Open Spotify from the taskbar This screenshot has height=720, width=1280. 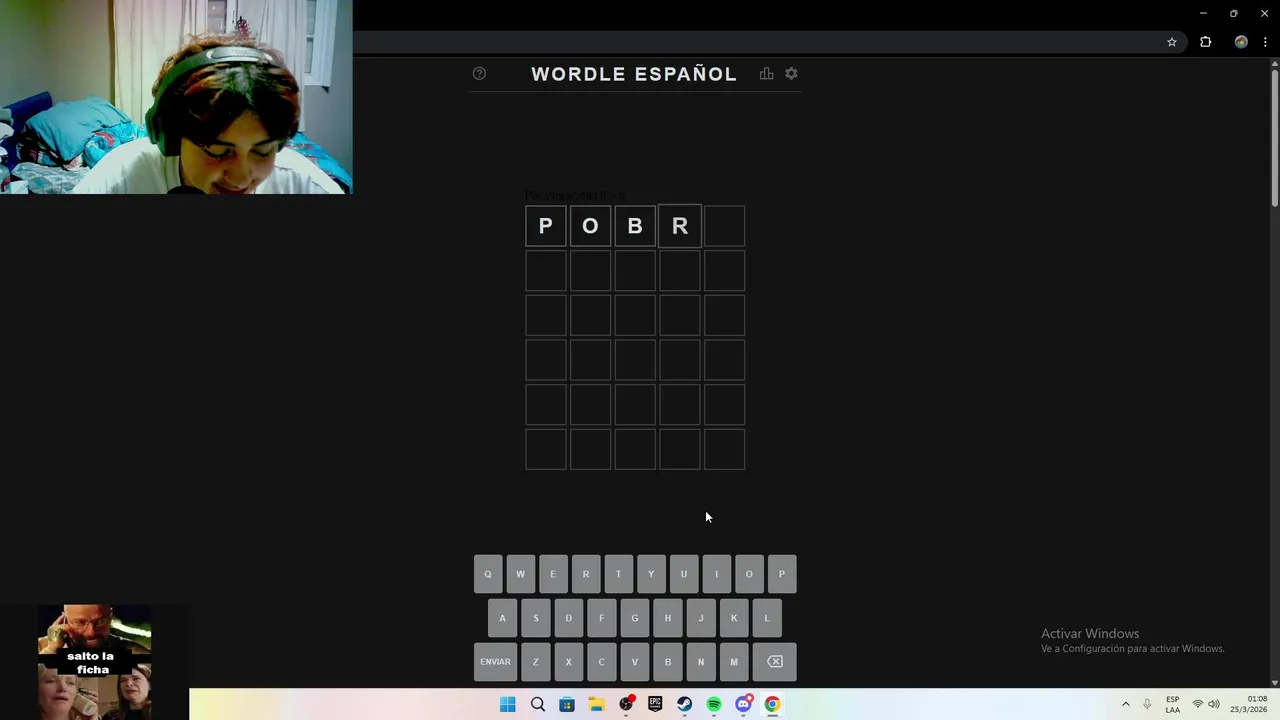point(714,705)
